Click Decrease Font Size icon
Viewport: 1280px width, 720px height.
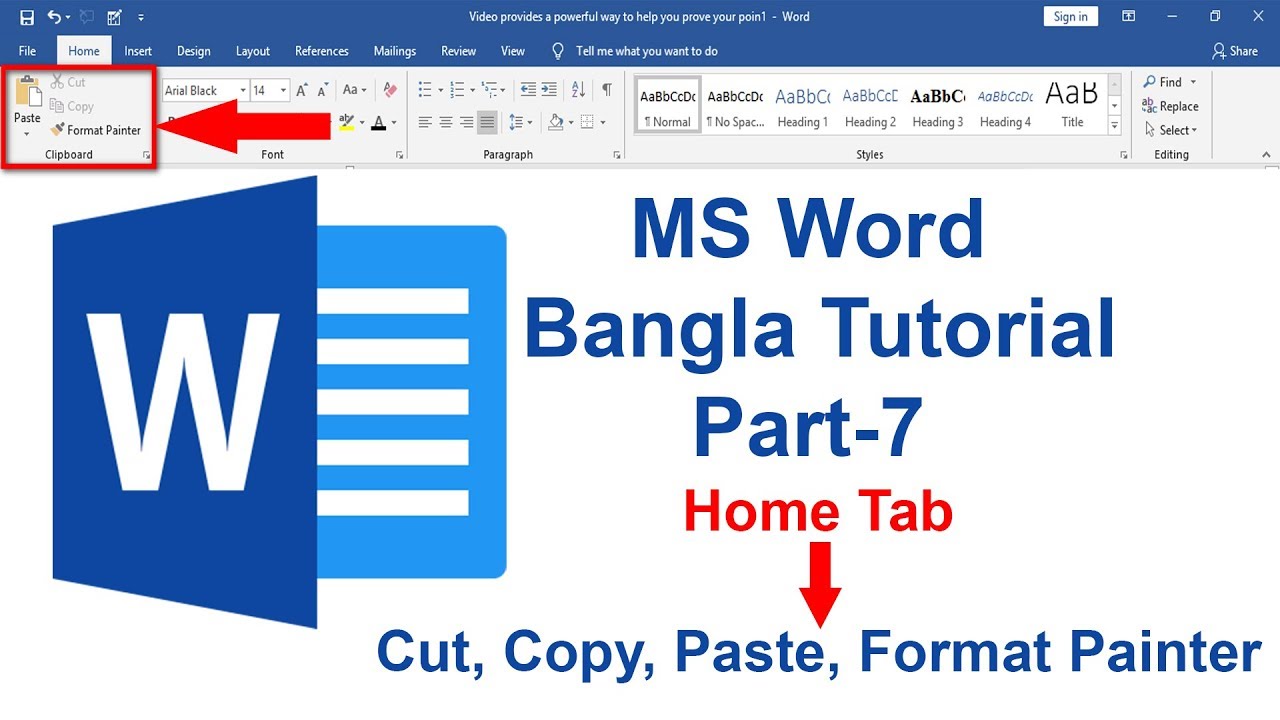click(322, 90)
